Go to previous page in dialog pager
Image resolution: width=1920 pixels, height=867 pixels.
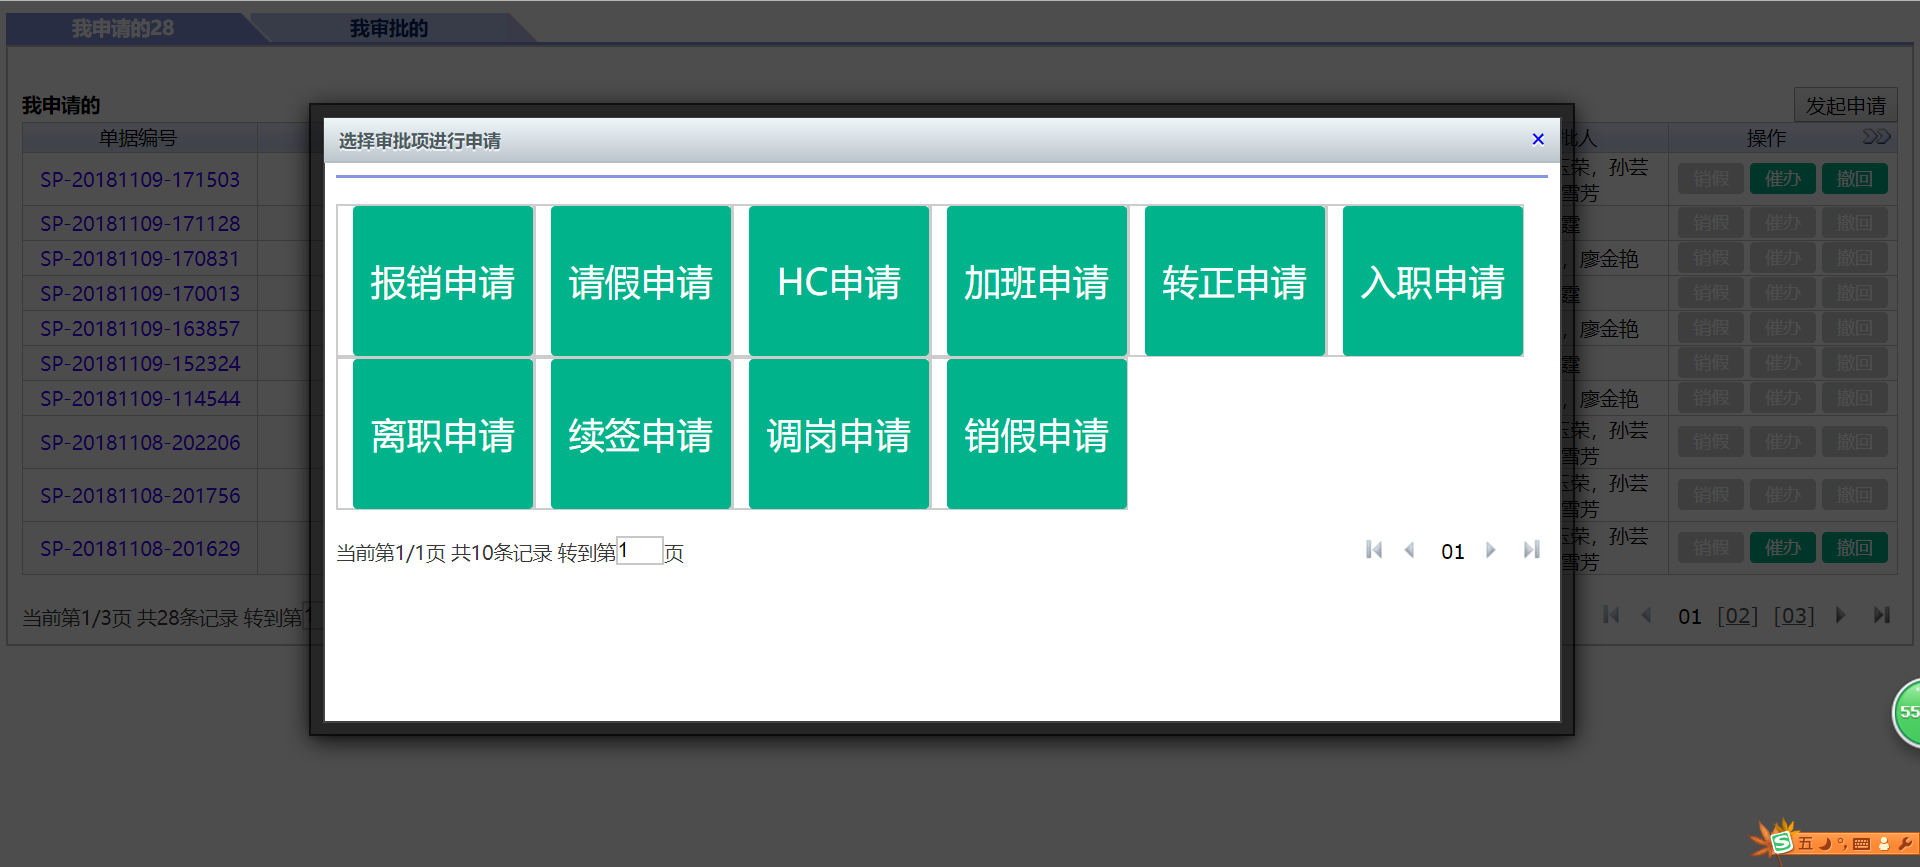[x=1410, y=550]
